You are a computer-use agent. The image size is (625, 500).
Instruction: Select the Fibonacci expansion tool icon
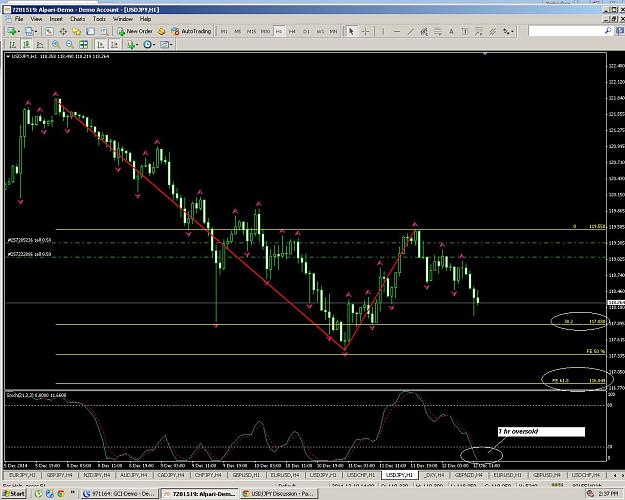click(x=478, y=31)
